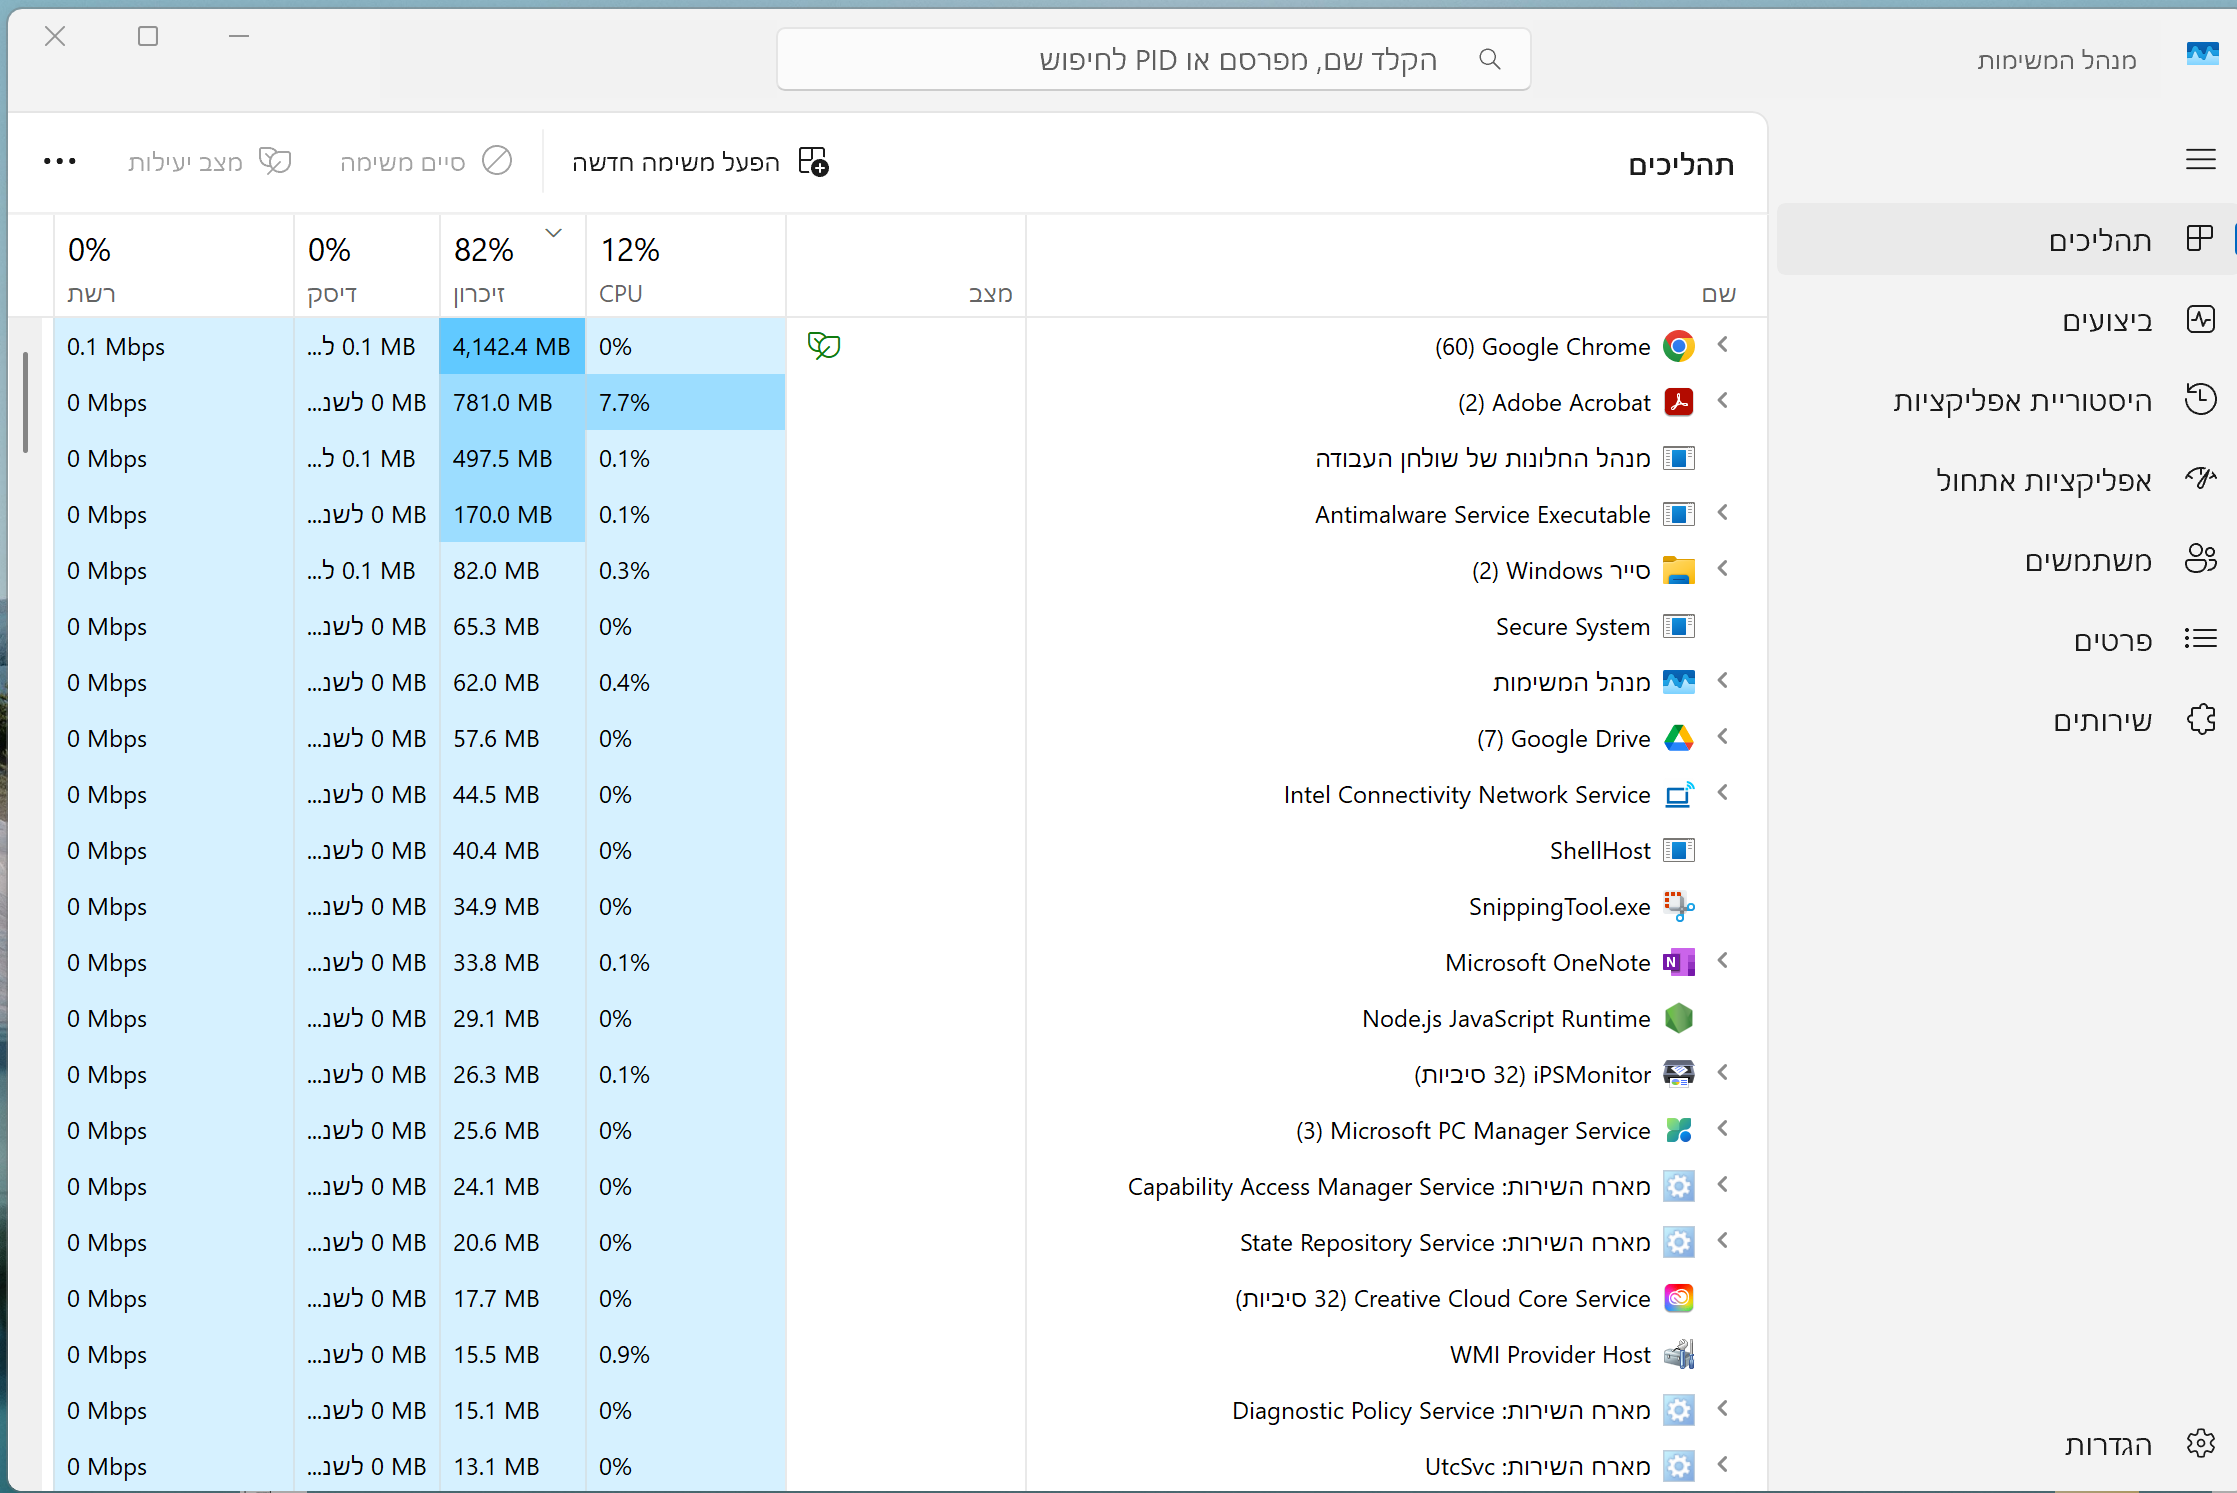Viewport: 2237px width, 1493px height.
Task: Click the Google Chrome process icon
Action: [1678, 347]
